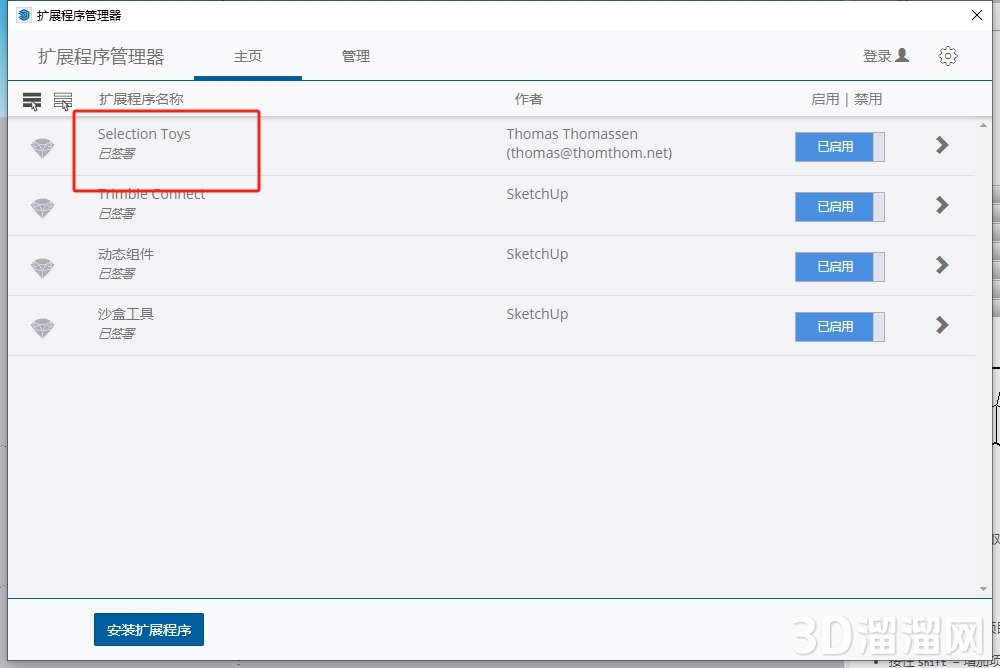The image size is (1000, 668).
Task: Toggle Trimble Connect 已启用 switch
Action: pos(839,207)
